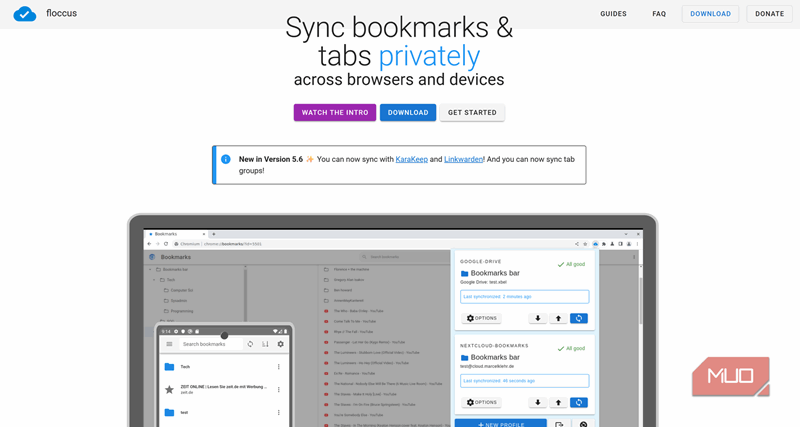Viewport: 800px width, 427px height.
Task: Follow the KaraKeep link
Action: [411, 159]
